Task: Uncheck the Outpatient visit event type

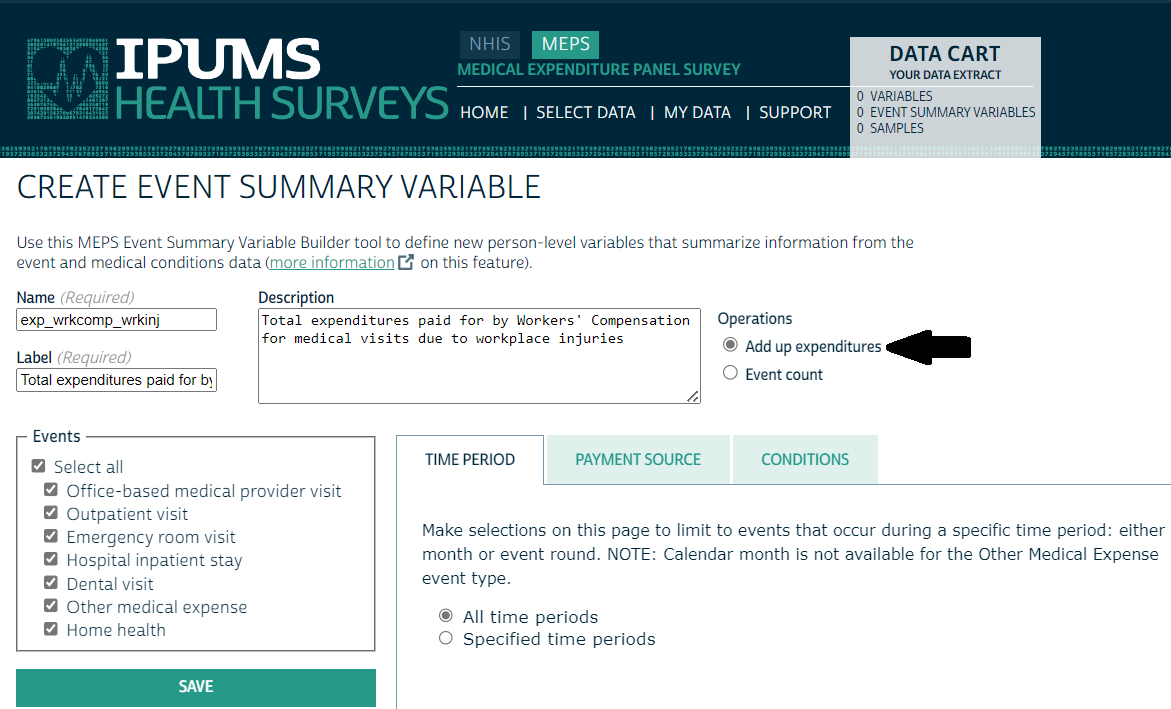Action: tap(53, 513)
